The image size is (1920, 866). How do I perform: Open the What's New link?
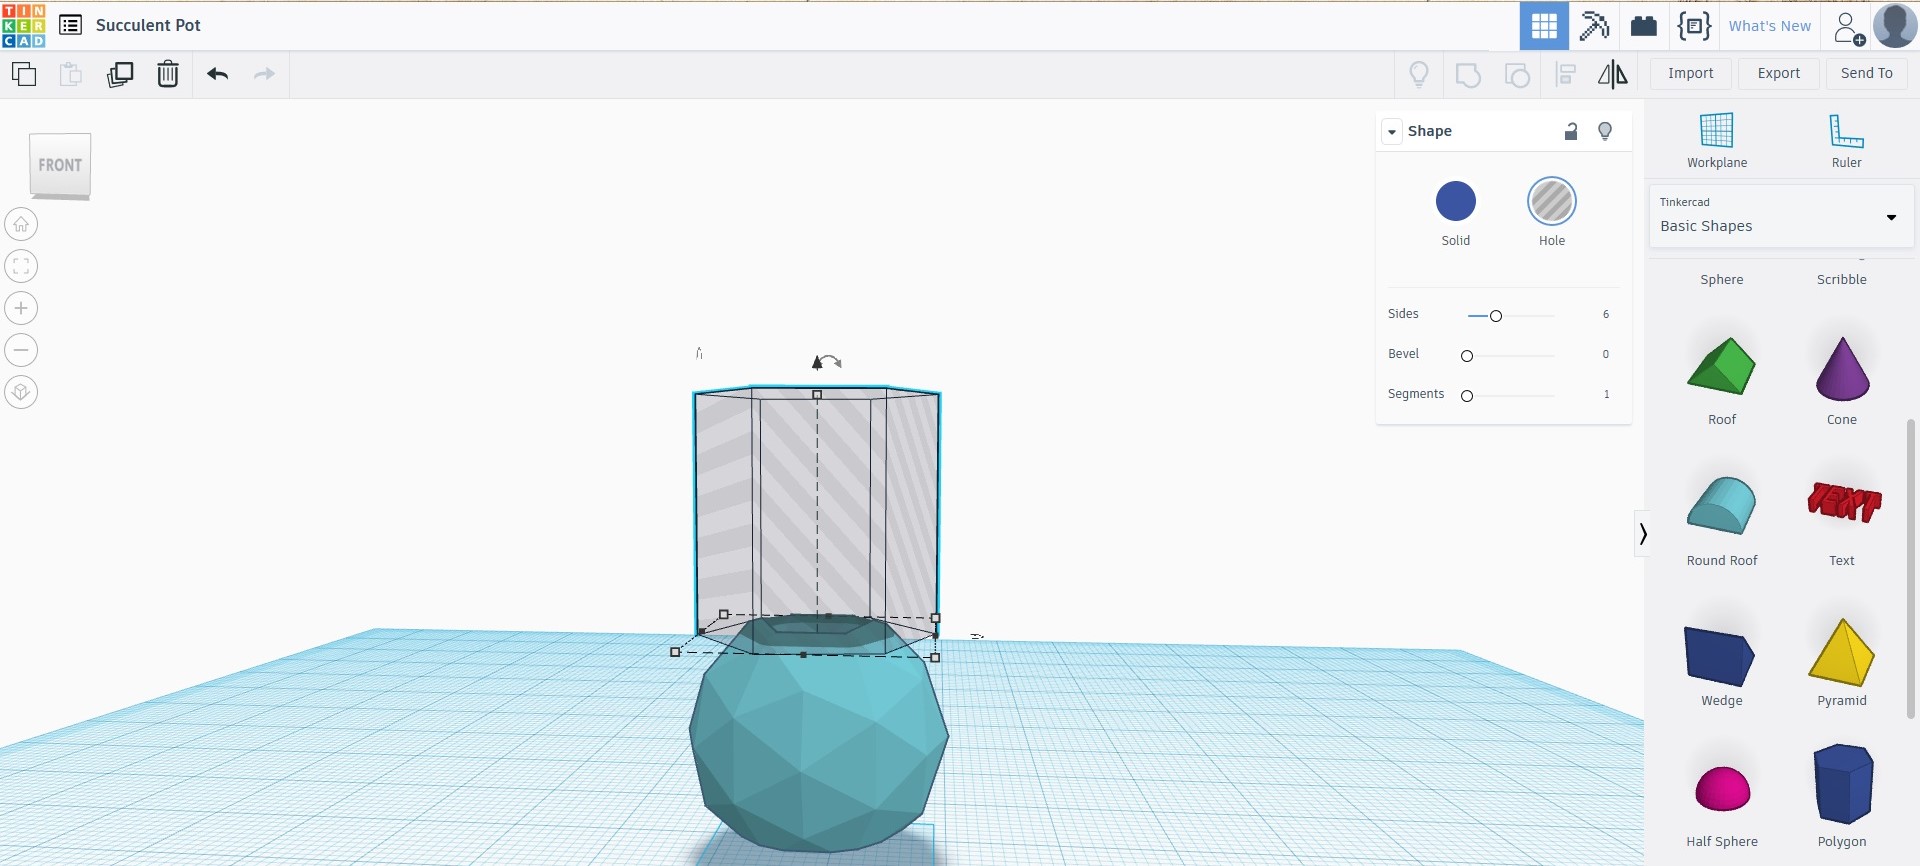click(1770, 26)
